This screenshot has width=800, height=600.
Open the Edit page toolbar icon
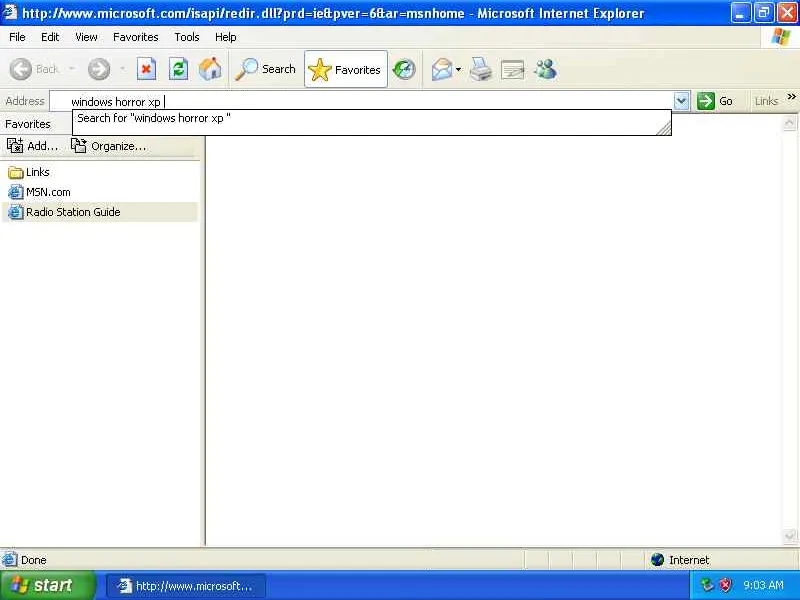pyautogui.click(x=513, y=69)
